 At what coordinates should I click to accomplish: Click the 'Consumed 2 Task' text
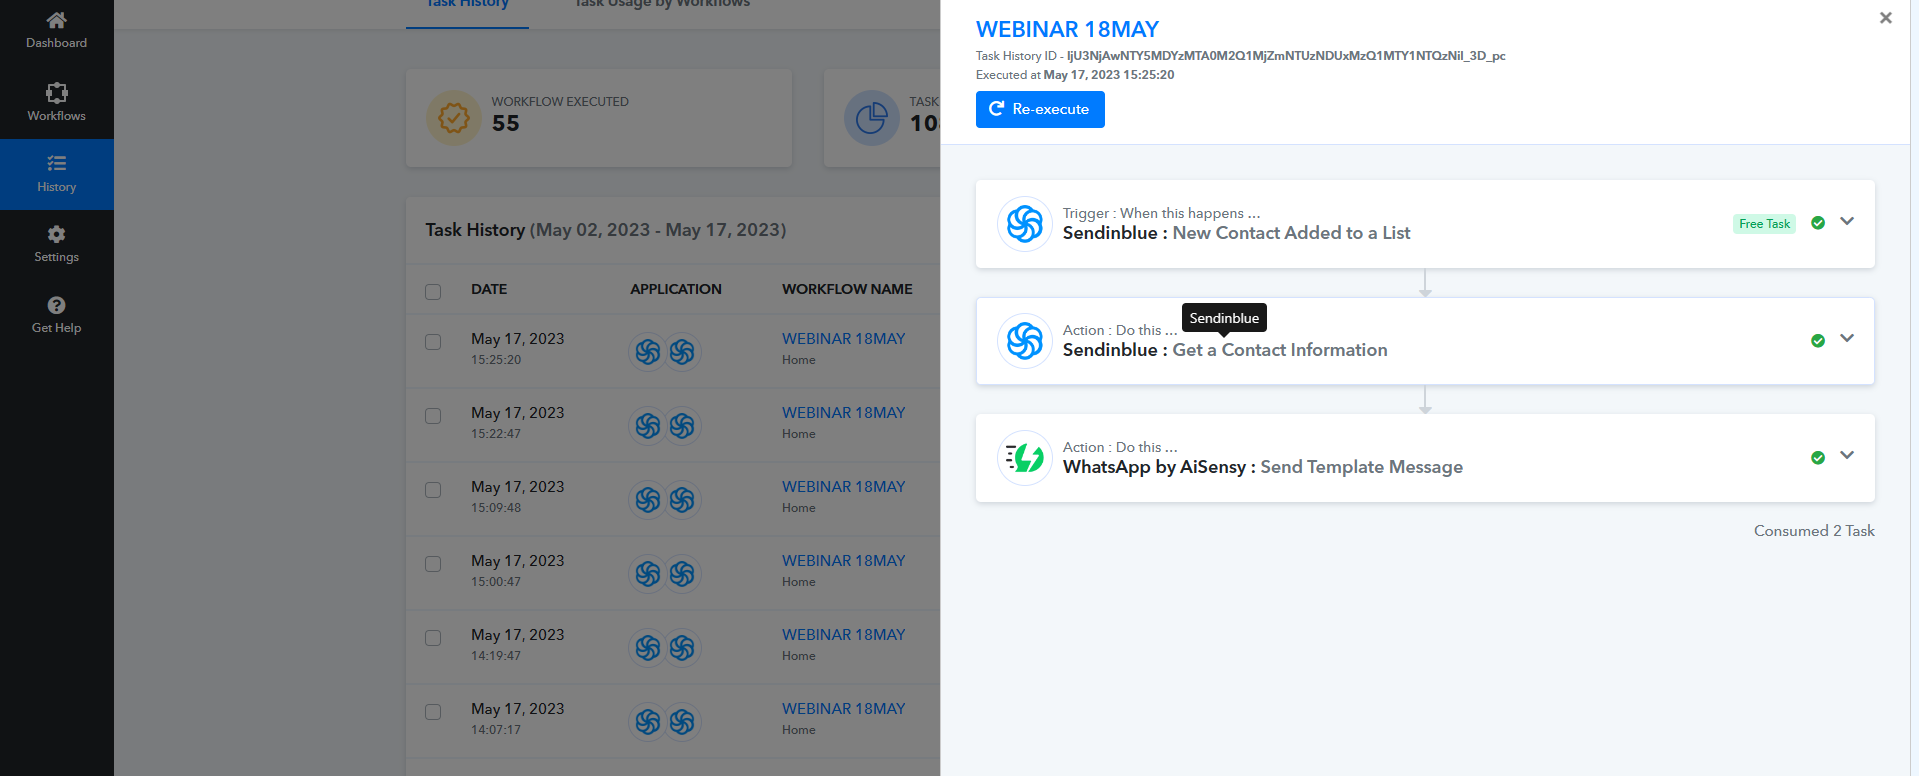point(1814,531)
